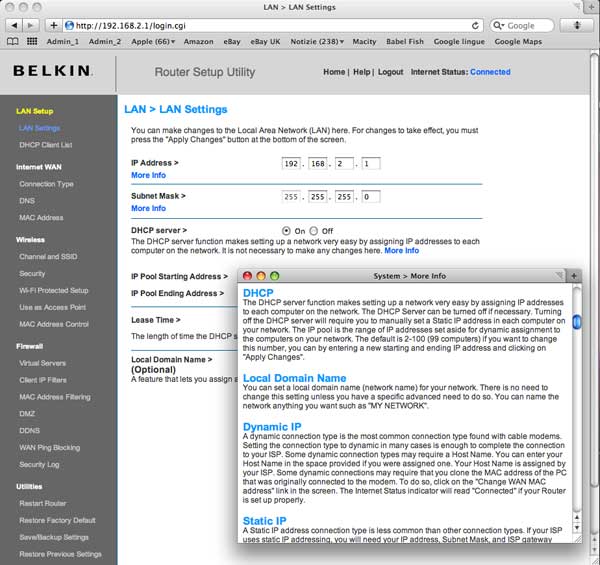This screenshot has width=600, height=565.
Task: Go forward with the Safari forward arrow
Action: 31,26
